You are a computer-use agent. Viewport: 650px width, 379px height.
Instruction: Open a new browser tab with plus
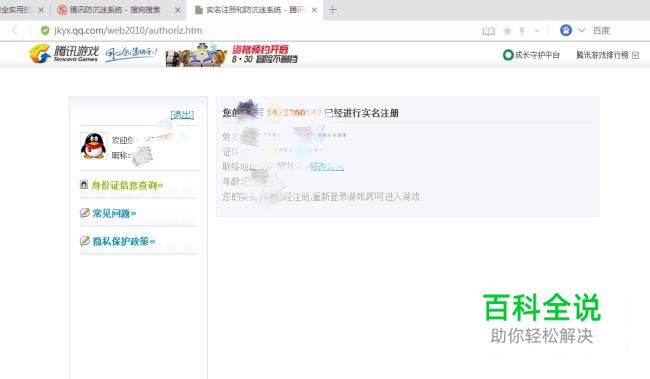coord(332,10)
